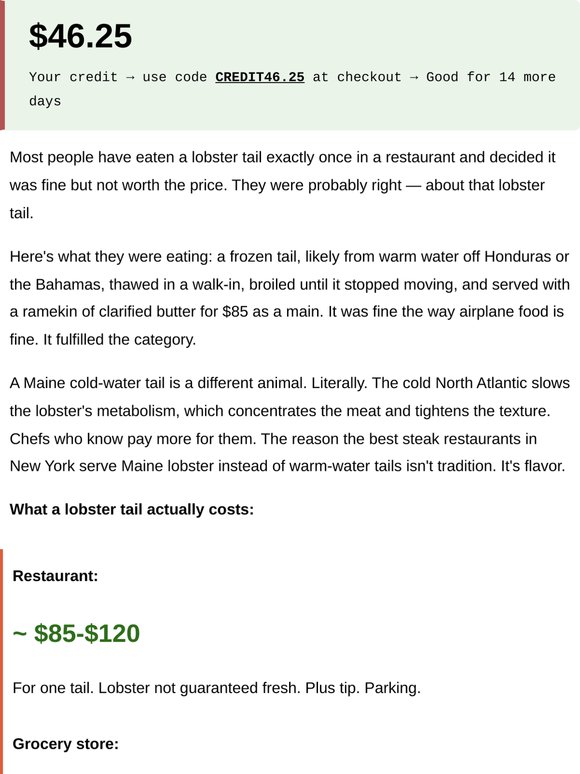Click the "Your credit" text in banner
Image resolution: width=580 pixels, height=774 pixels.
[x=73, y=77]
